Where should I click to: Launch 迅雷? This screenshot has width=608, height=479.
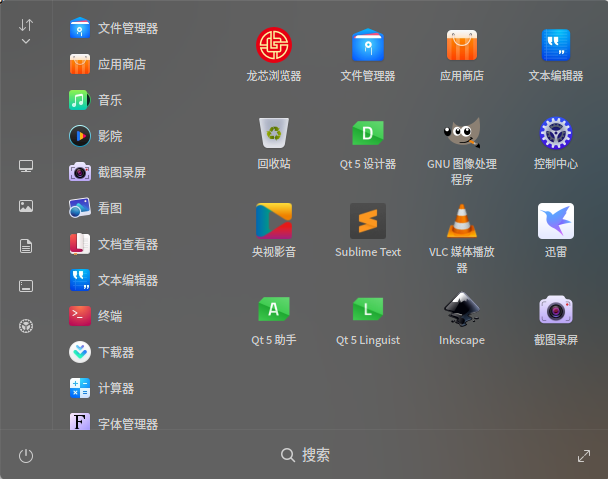coord(556,231)
